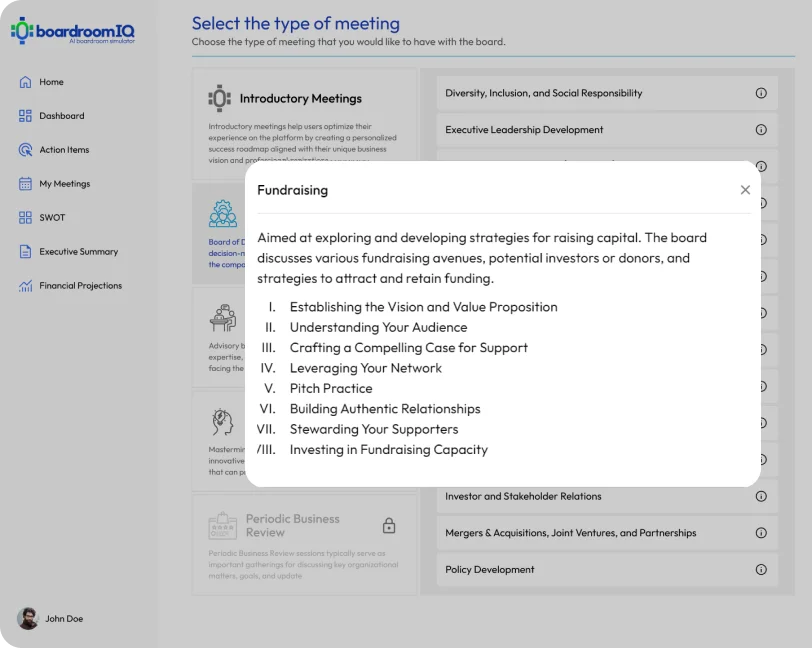The image size is (812, 648).
Task: Show info for Diversity, Inclusion, and Social Responsibility
Action: pos(761,93)
